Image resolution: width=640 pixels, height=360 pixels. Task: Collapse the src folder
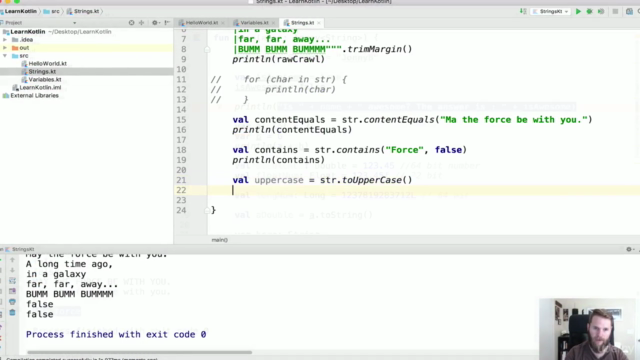pyautogui.click(x=5, y=56)
